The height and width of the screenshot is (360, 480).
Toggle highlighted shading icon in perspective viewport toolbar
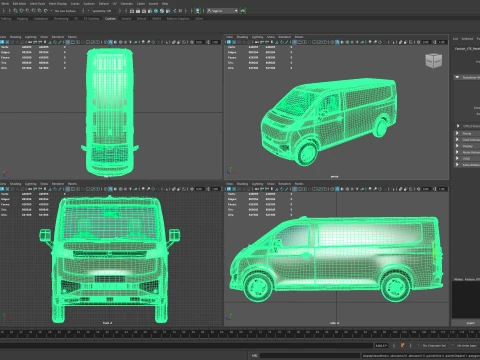[x=337, y=42]
